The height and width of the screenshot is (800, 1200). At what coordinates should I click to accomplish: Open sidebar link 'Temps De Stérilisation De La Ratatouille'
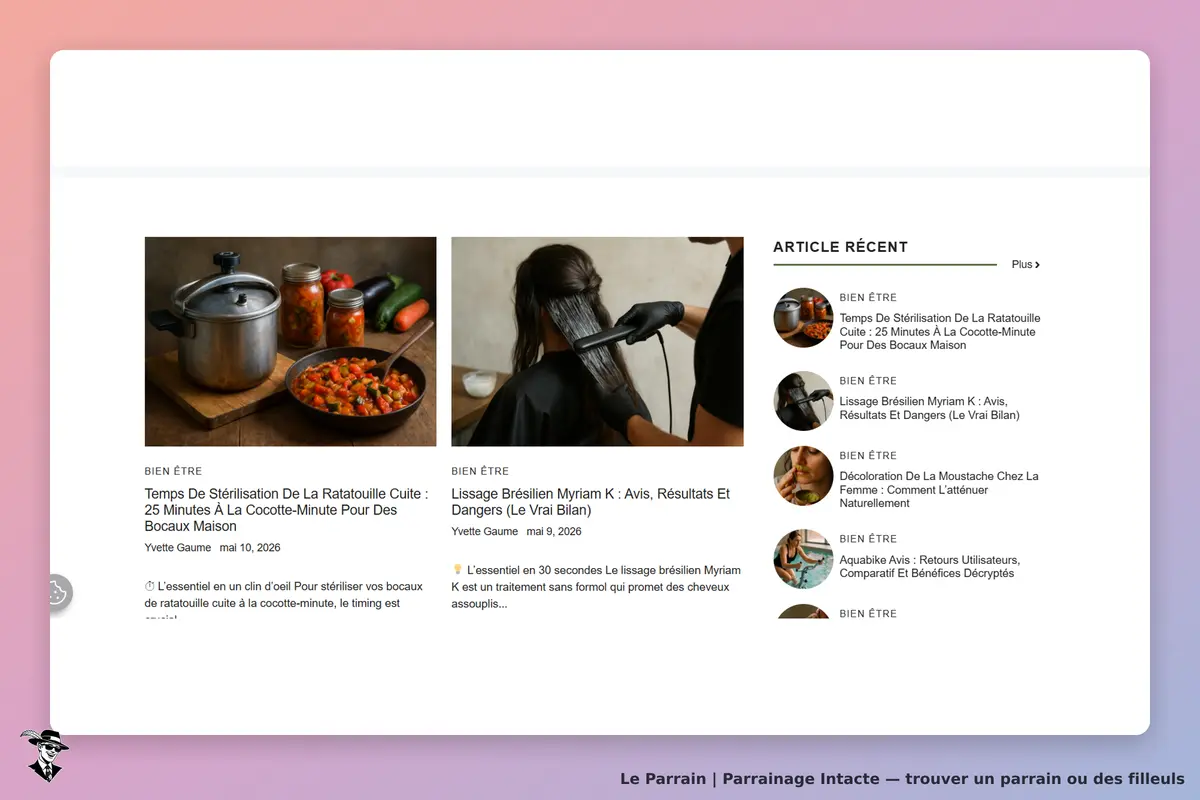[940, 332]
